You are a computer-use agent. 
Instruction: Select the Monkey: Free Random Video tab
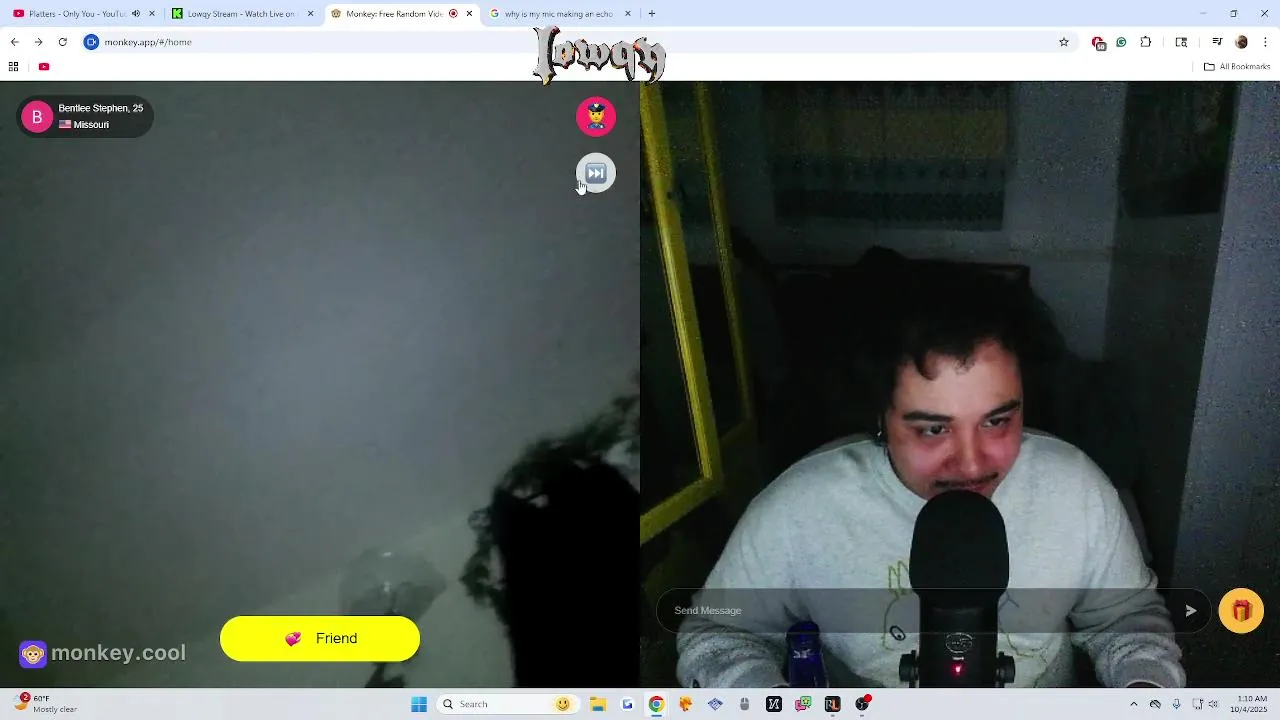coord(393,14)
